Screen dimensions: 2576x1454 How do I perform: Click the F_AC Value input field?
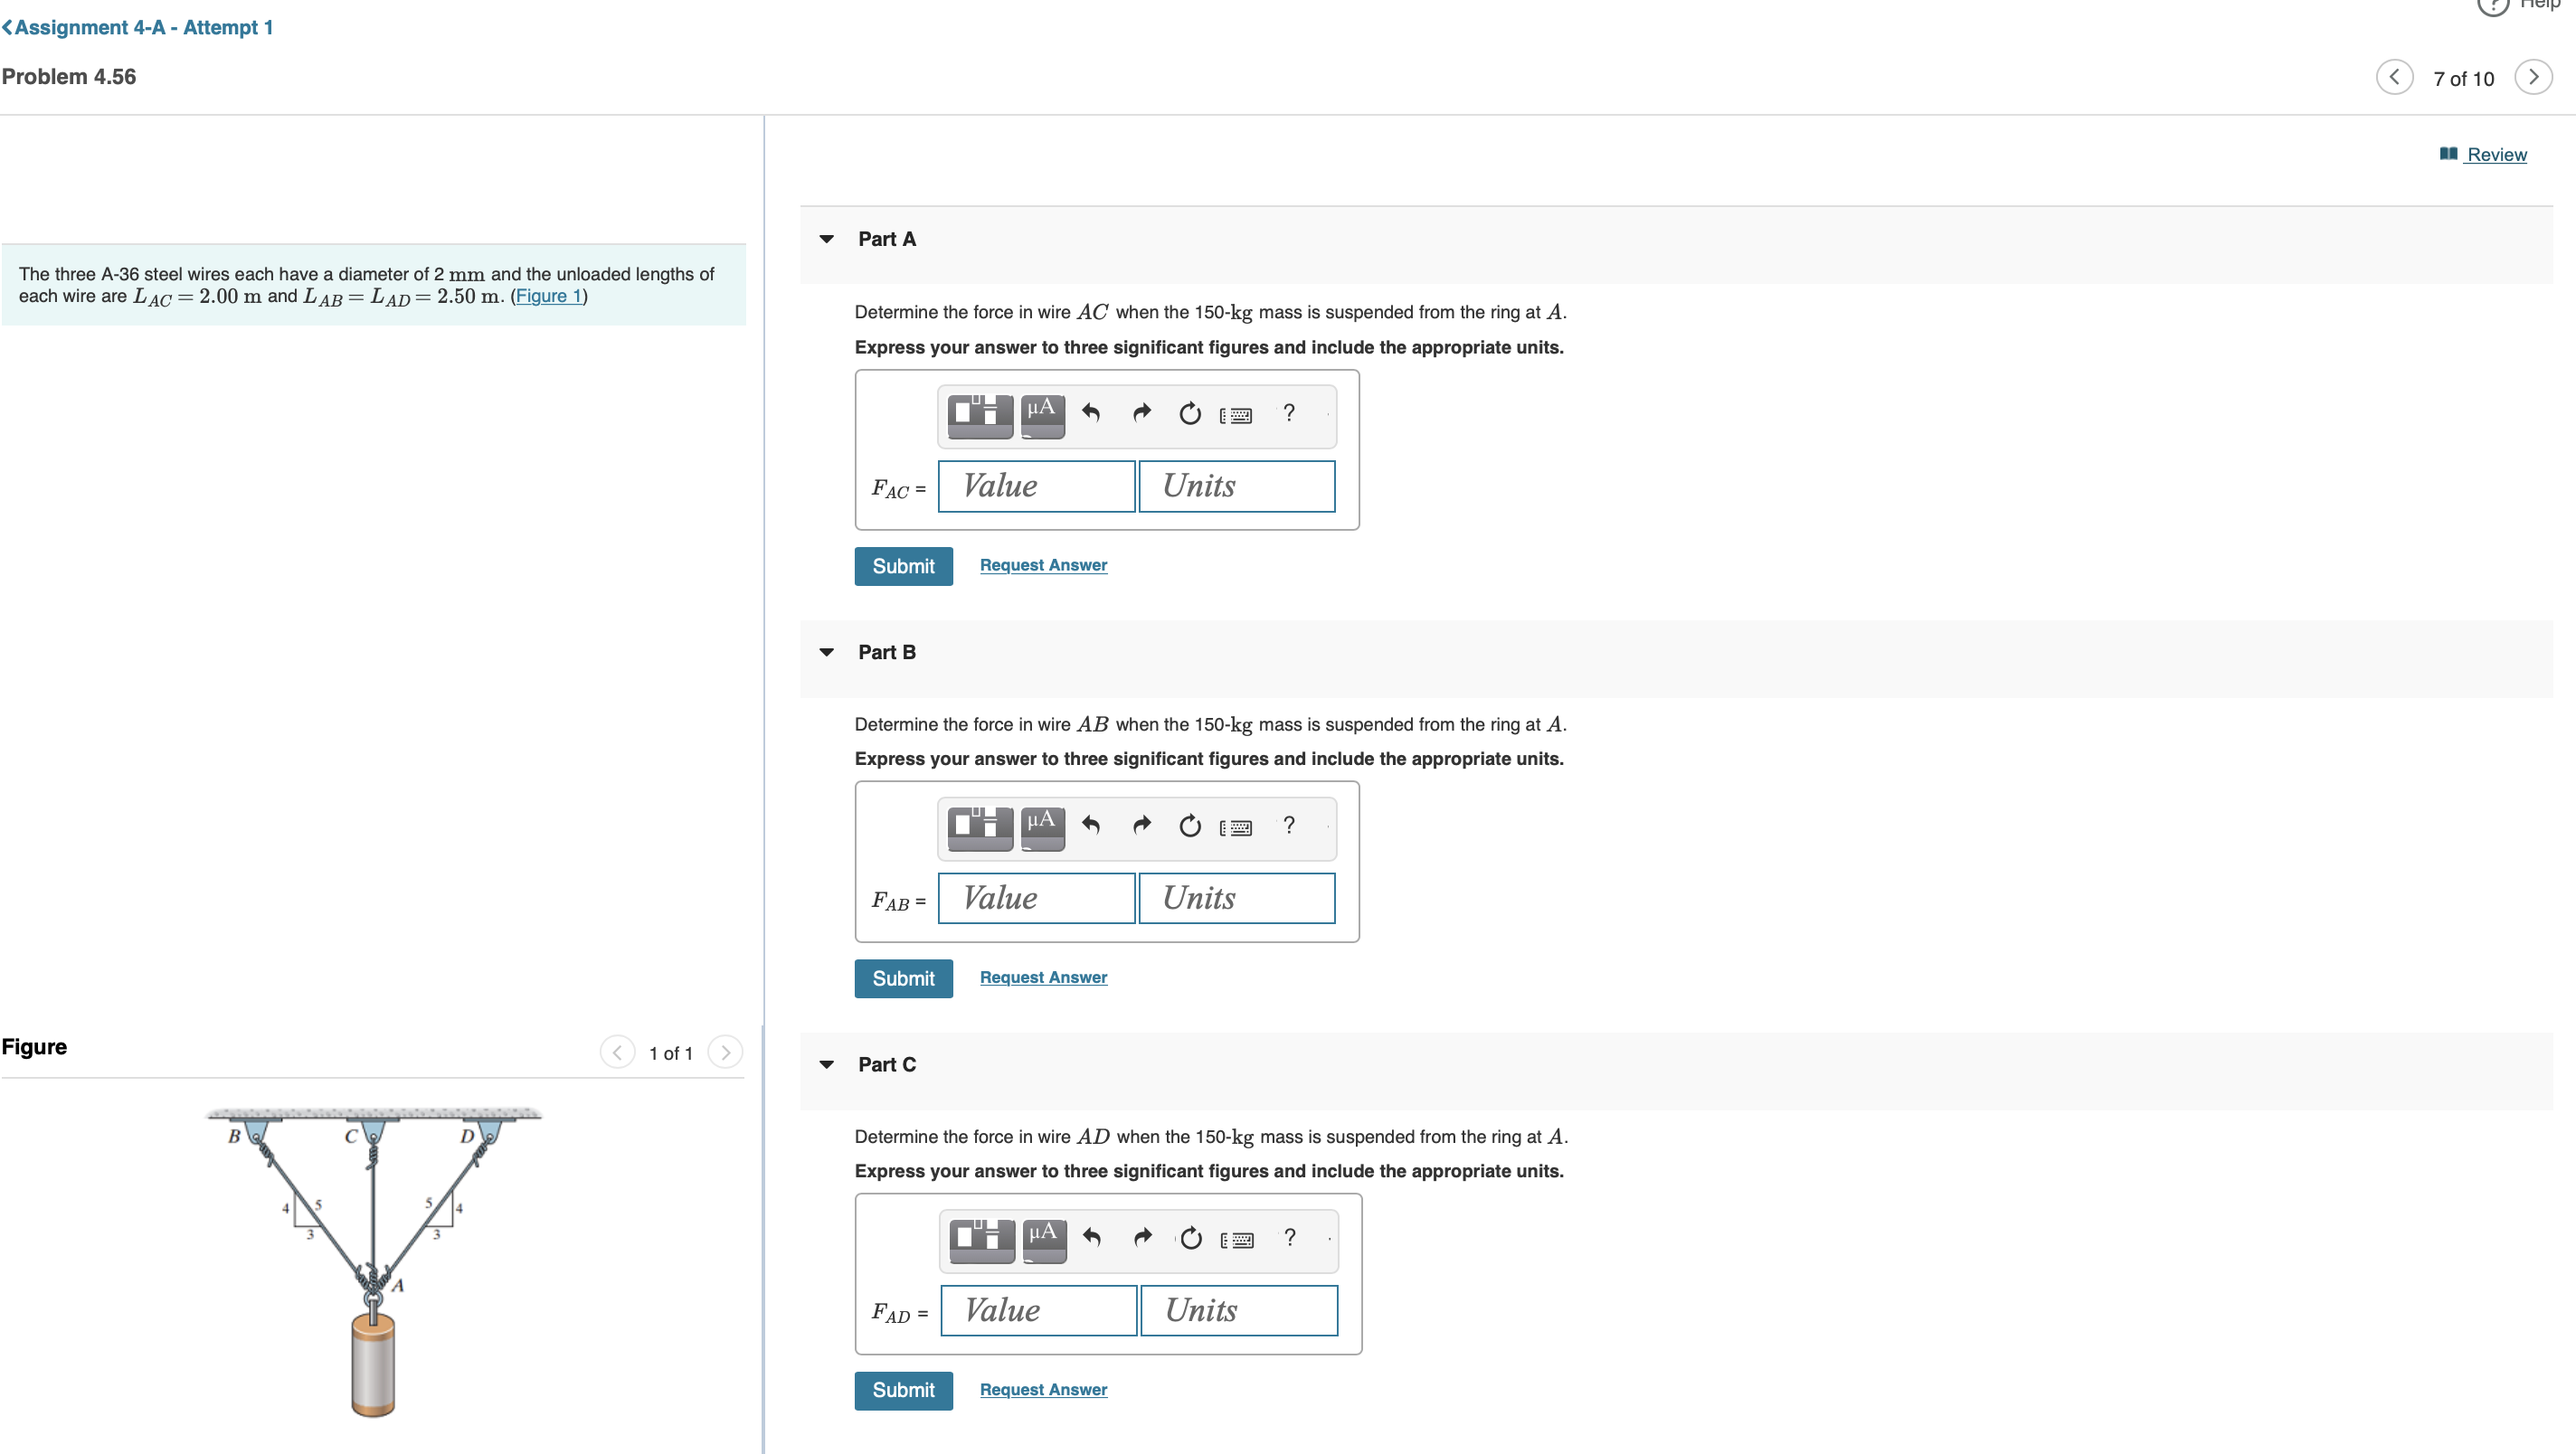(x=1036, y=486)
